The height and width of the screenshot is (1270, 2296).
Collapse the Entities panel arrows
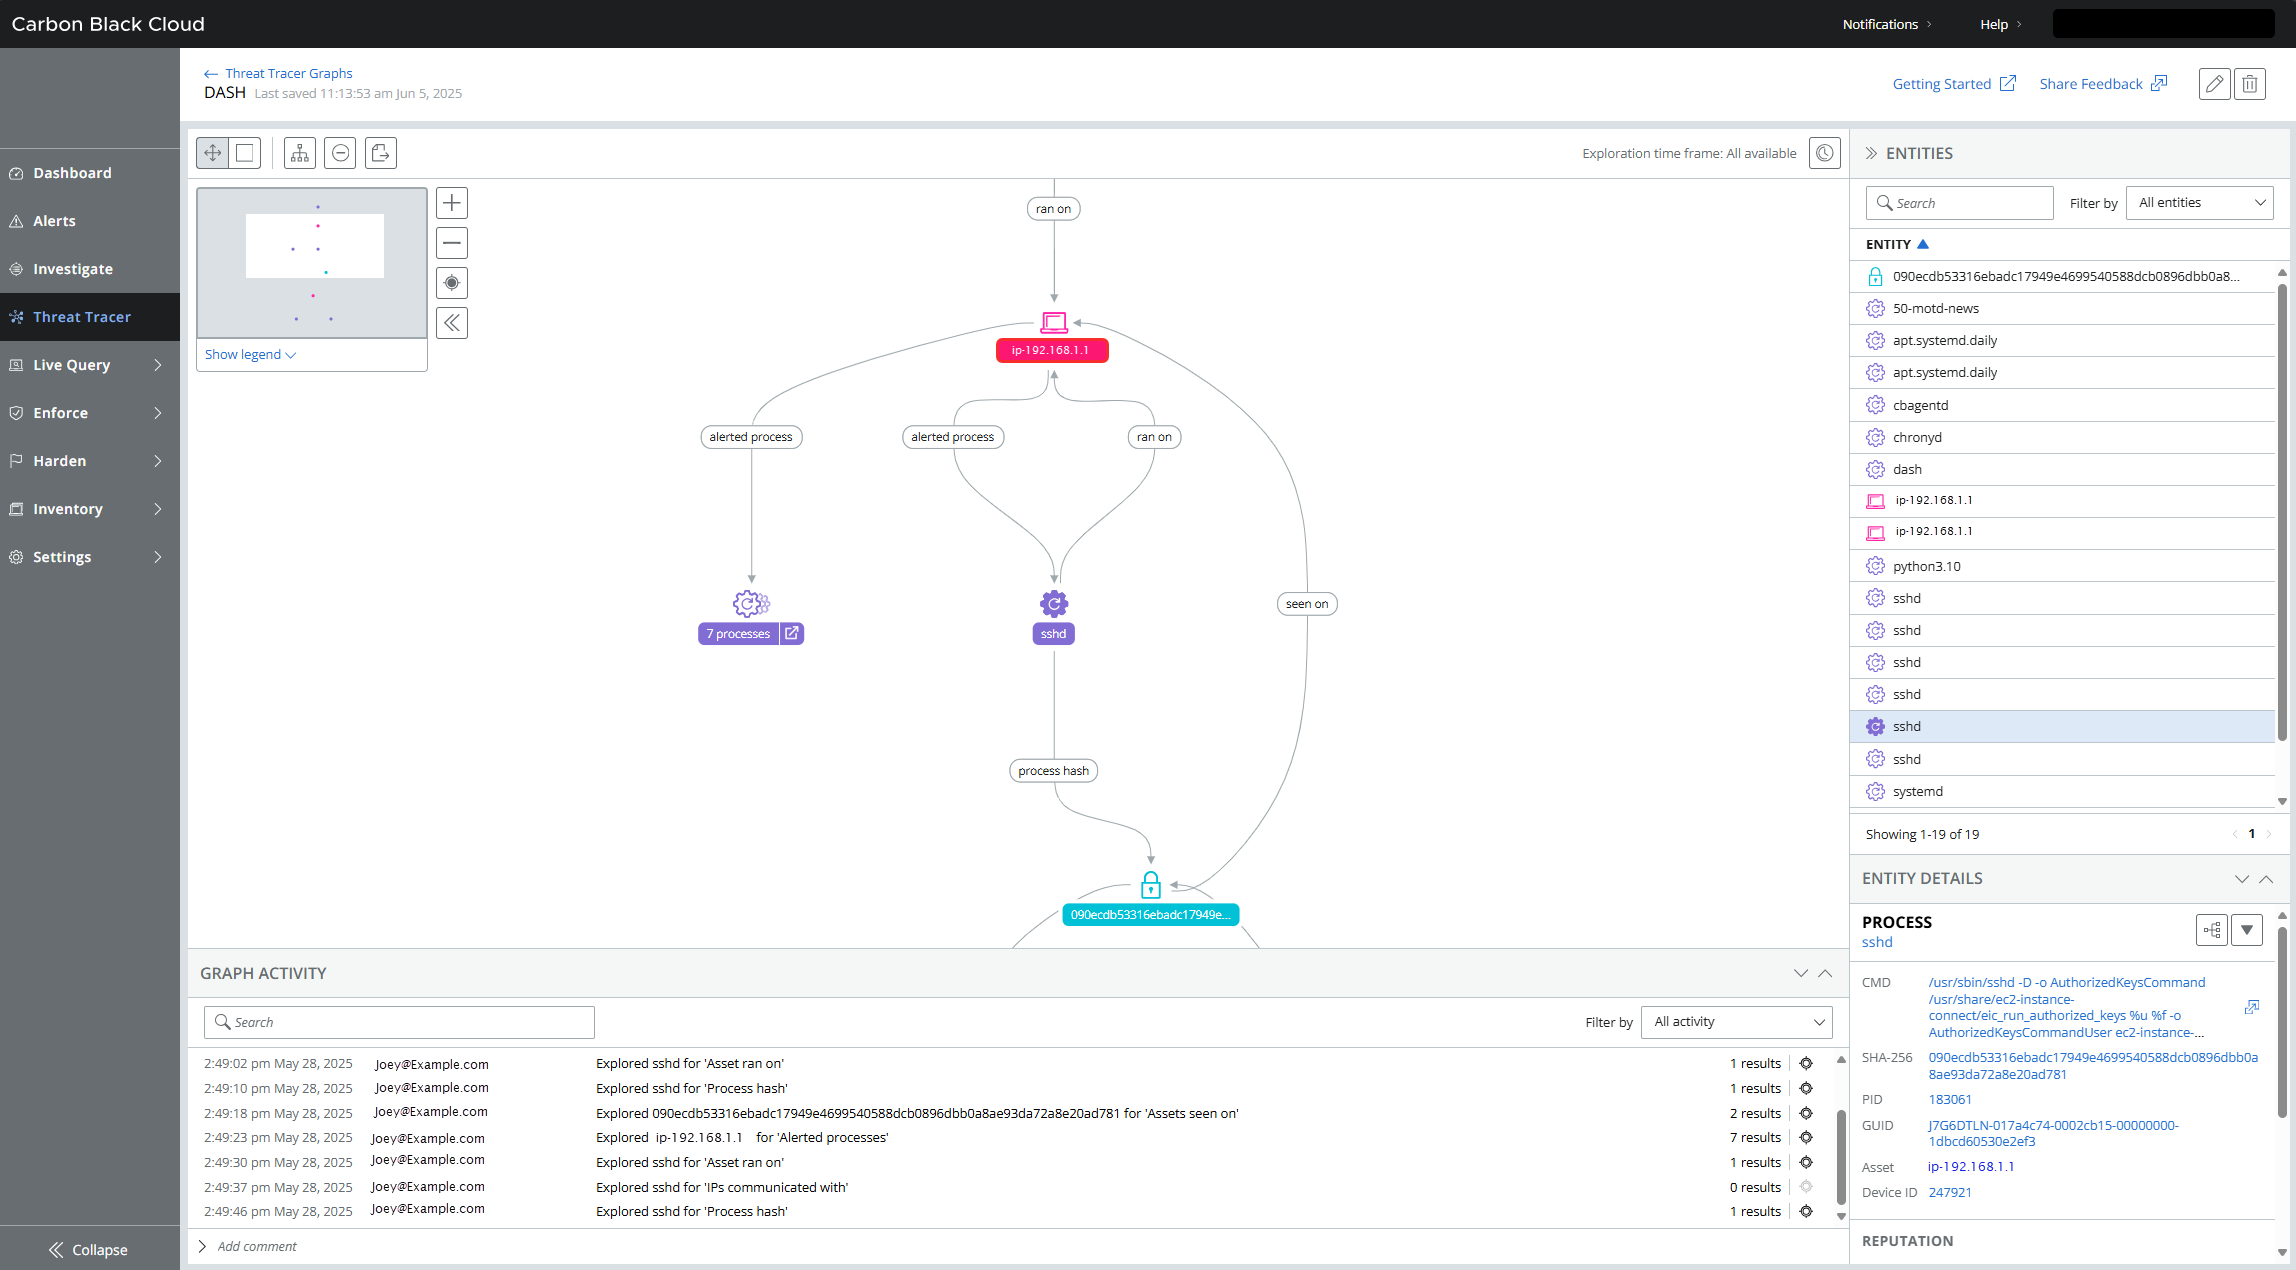click(x=1871, y=153)
